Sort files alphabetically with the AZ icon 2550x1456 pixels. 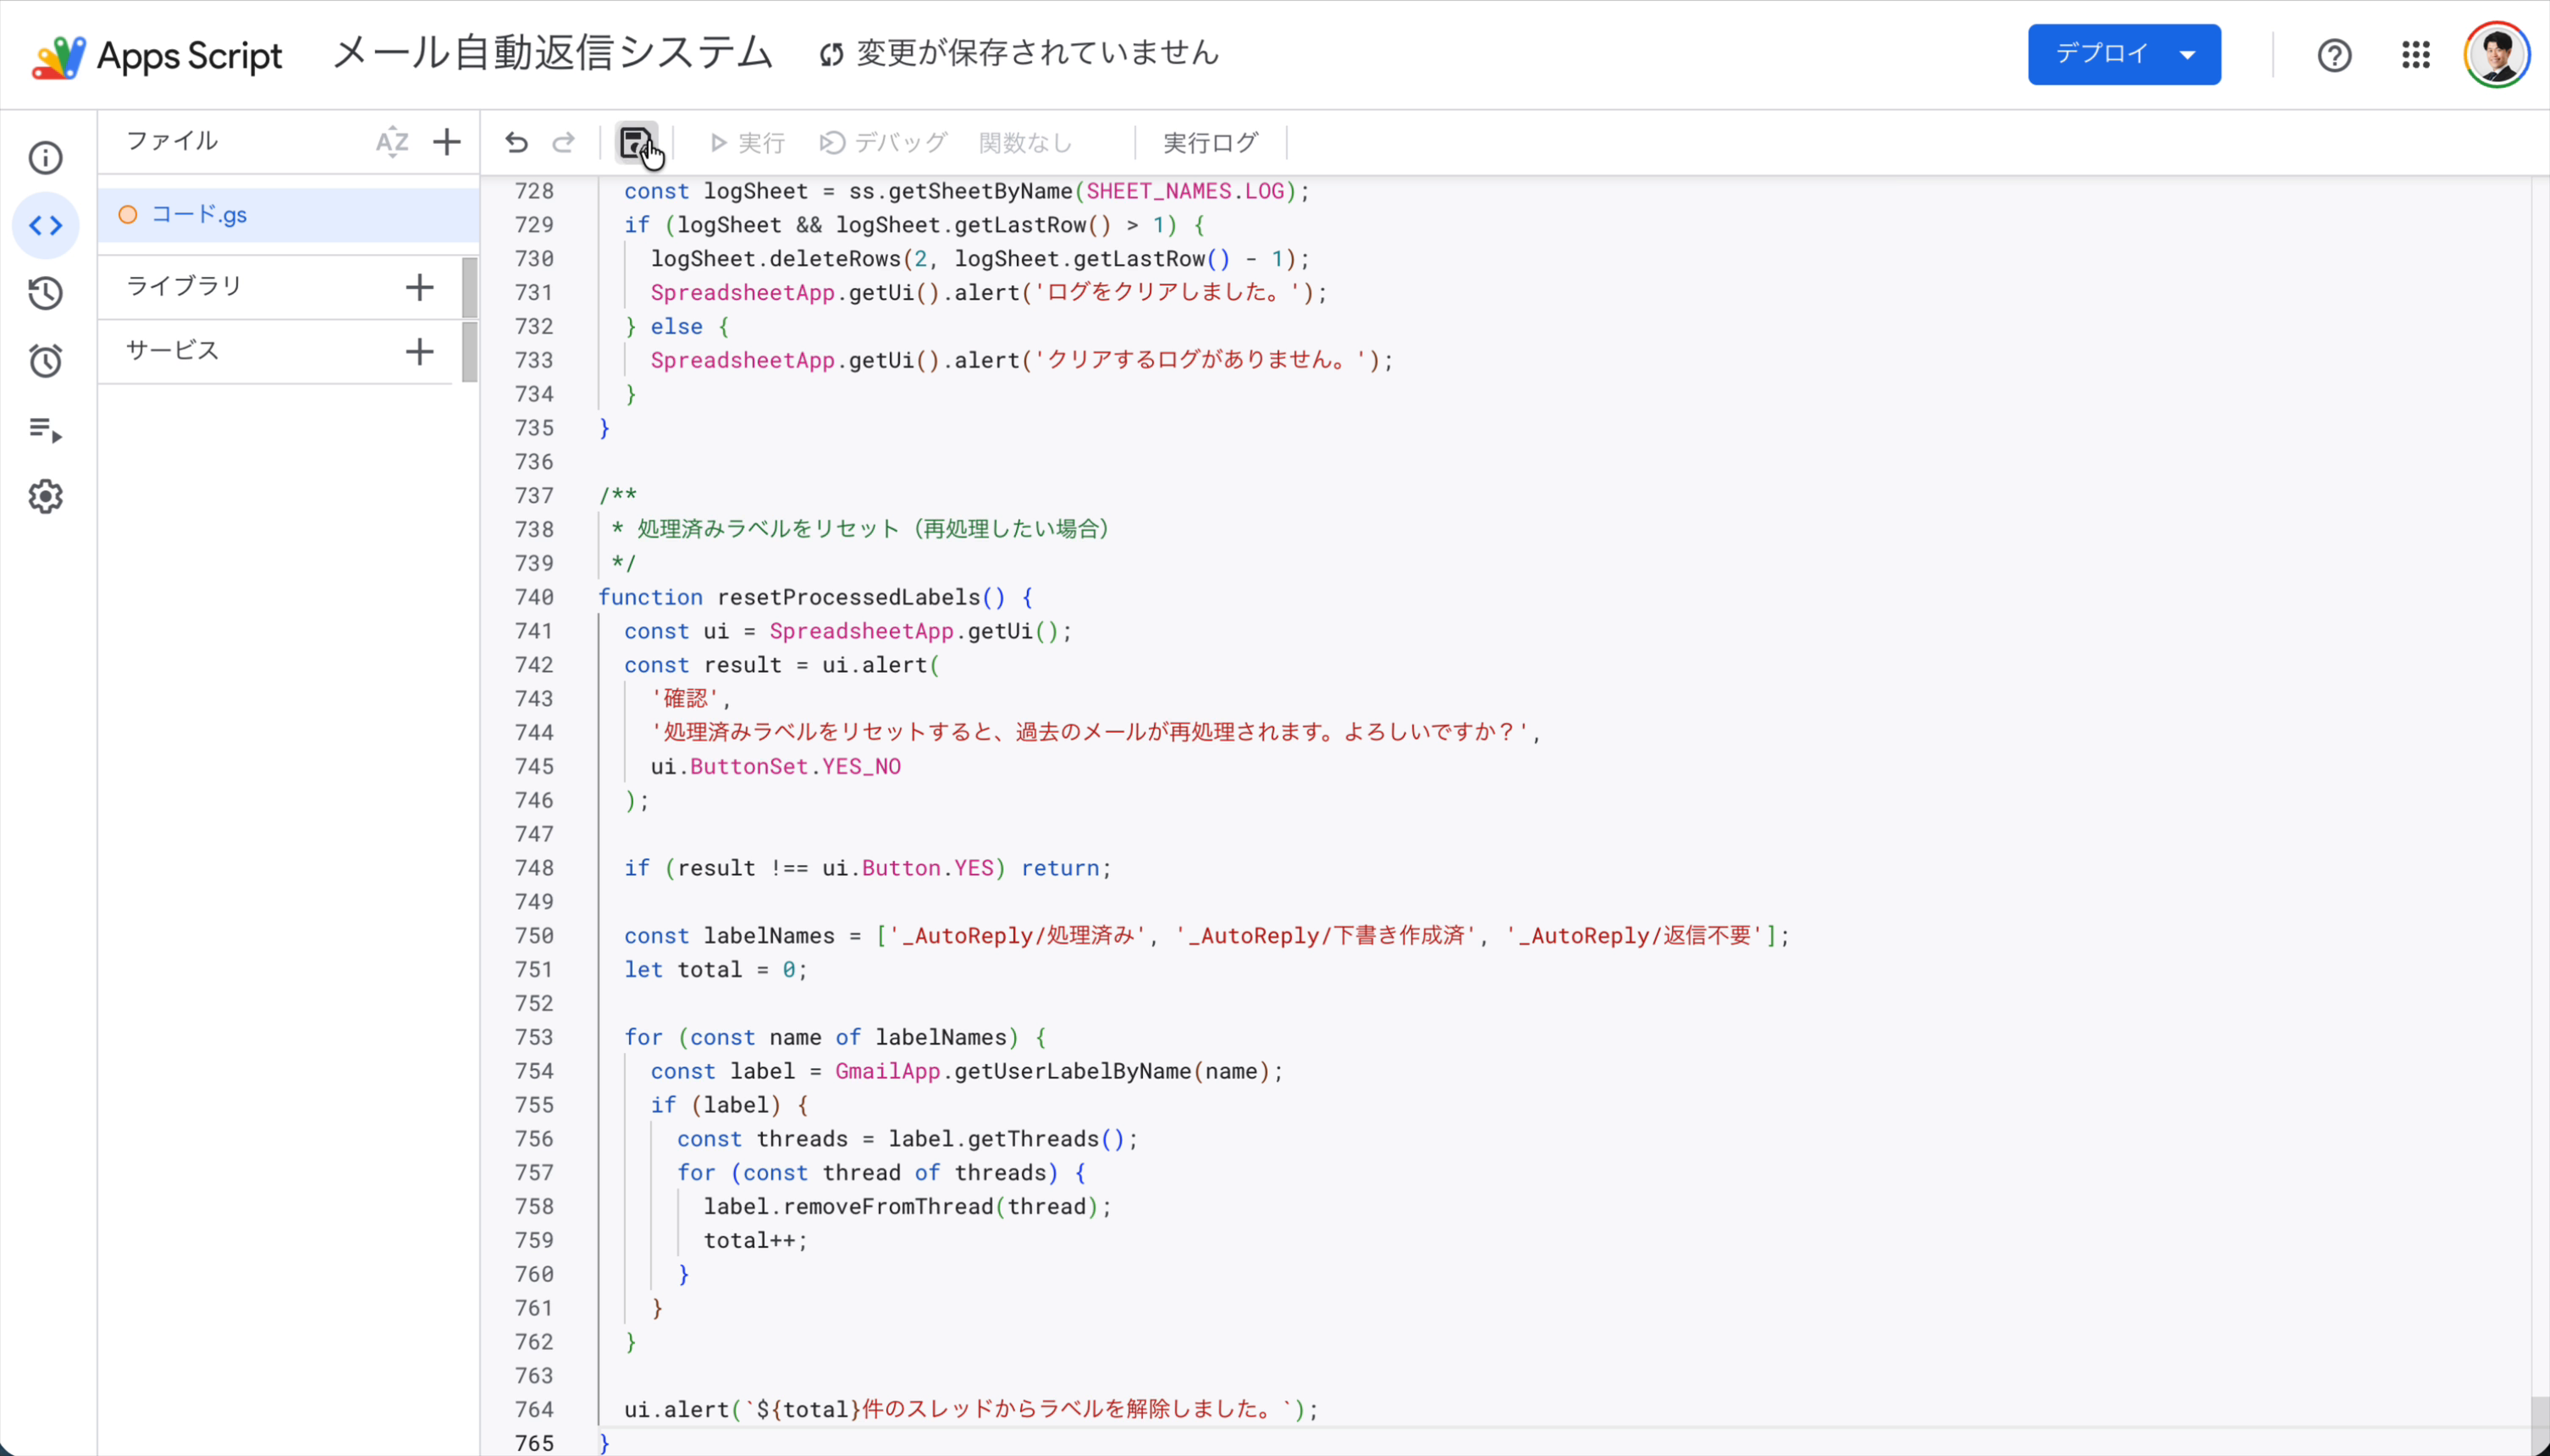coord(392,141)
